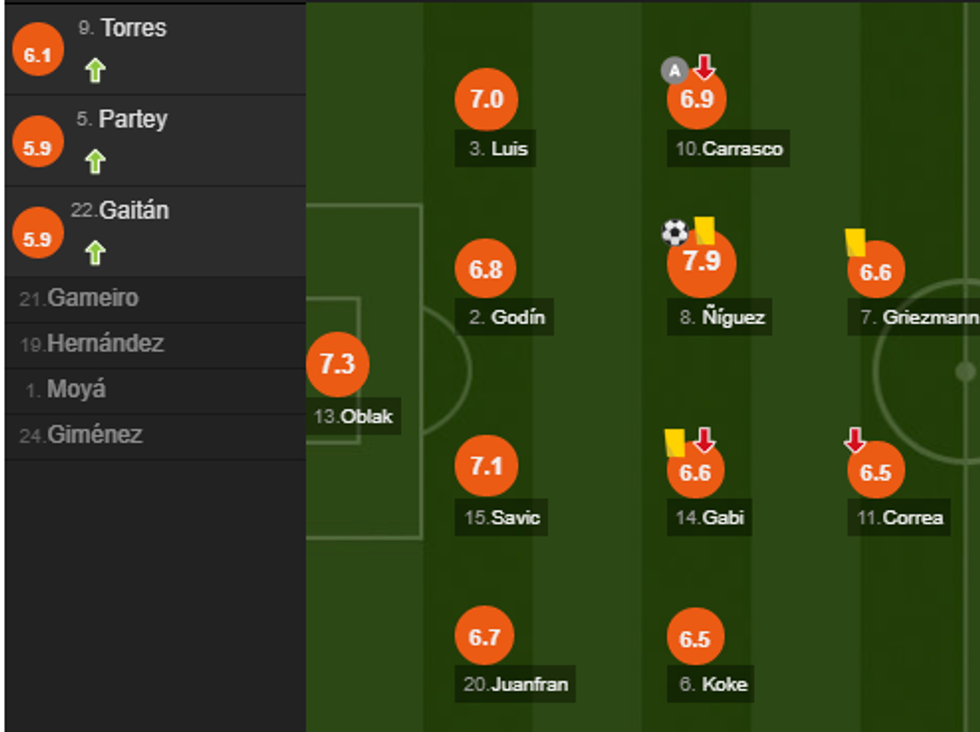980x732 pixels.
Task: Choose Giménez from unused substitutes
Action: [95, 435]
